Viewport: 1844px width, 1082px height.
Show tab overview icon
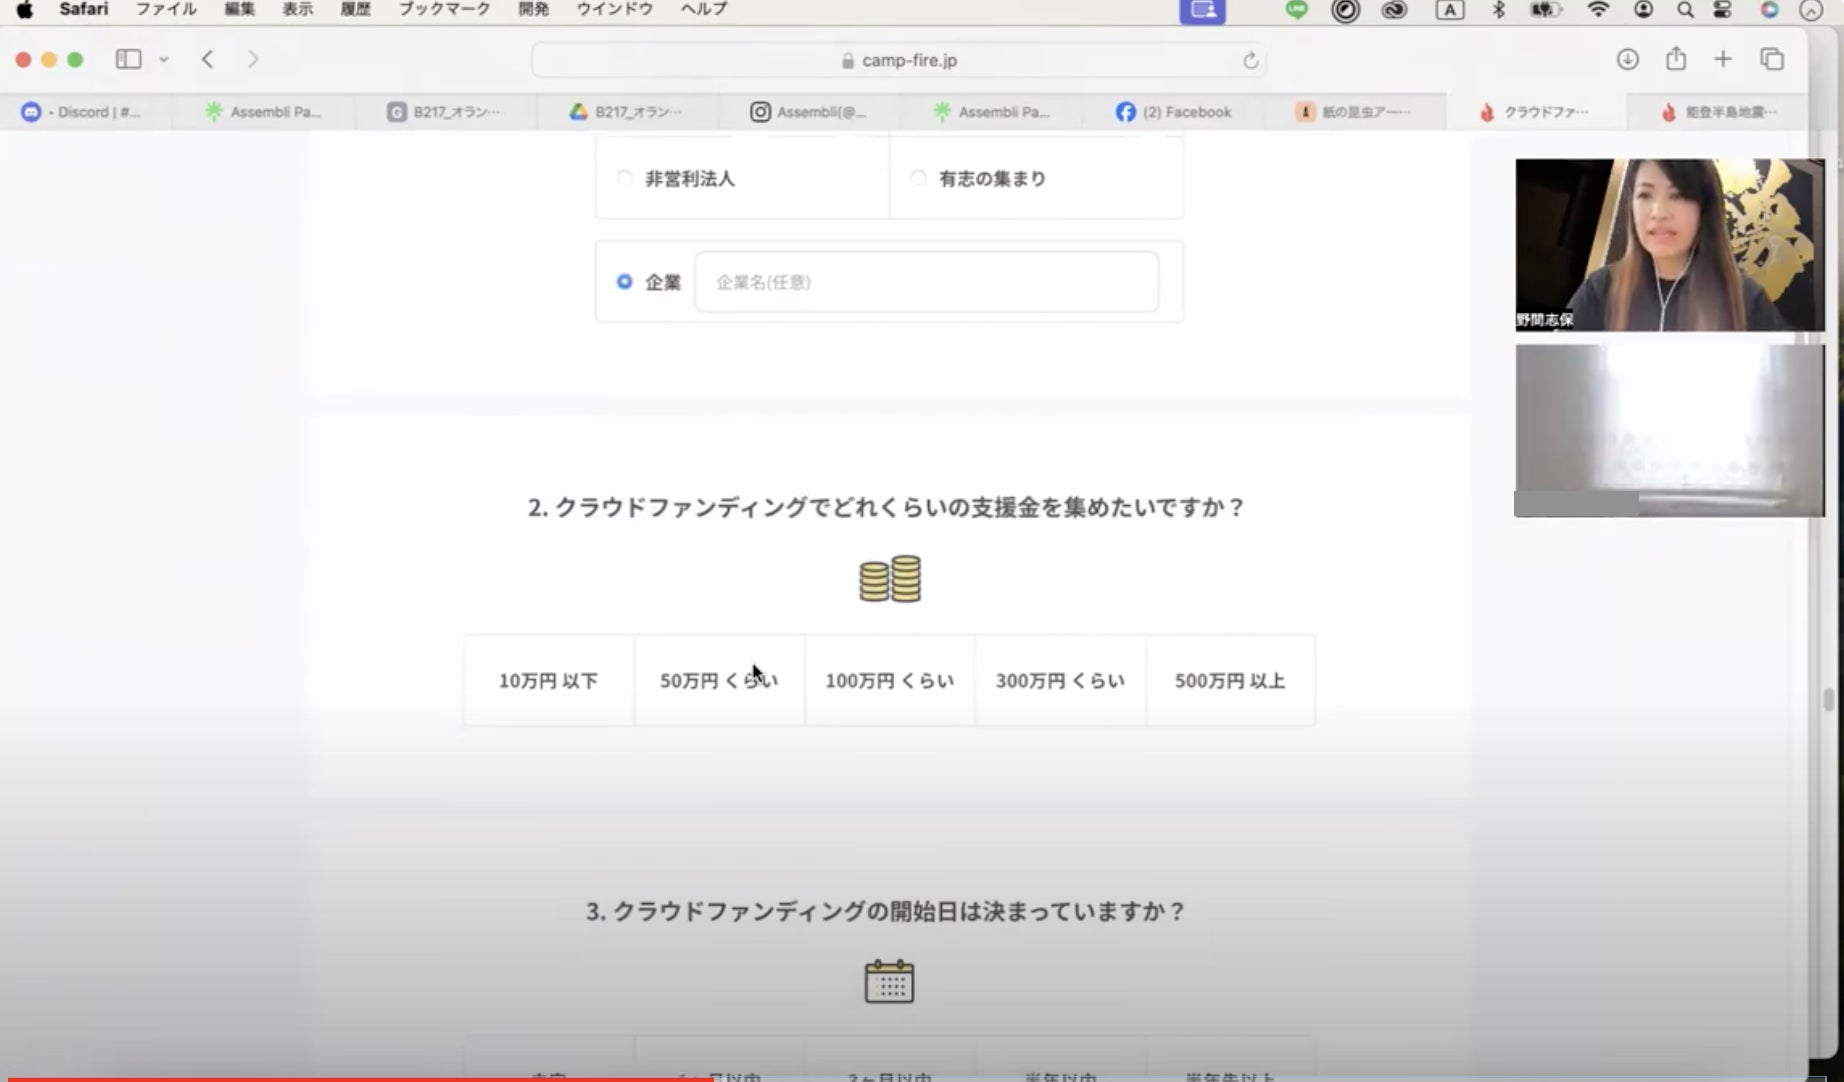pyautogui.click(x=1771, y=59)
